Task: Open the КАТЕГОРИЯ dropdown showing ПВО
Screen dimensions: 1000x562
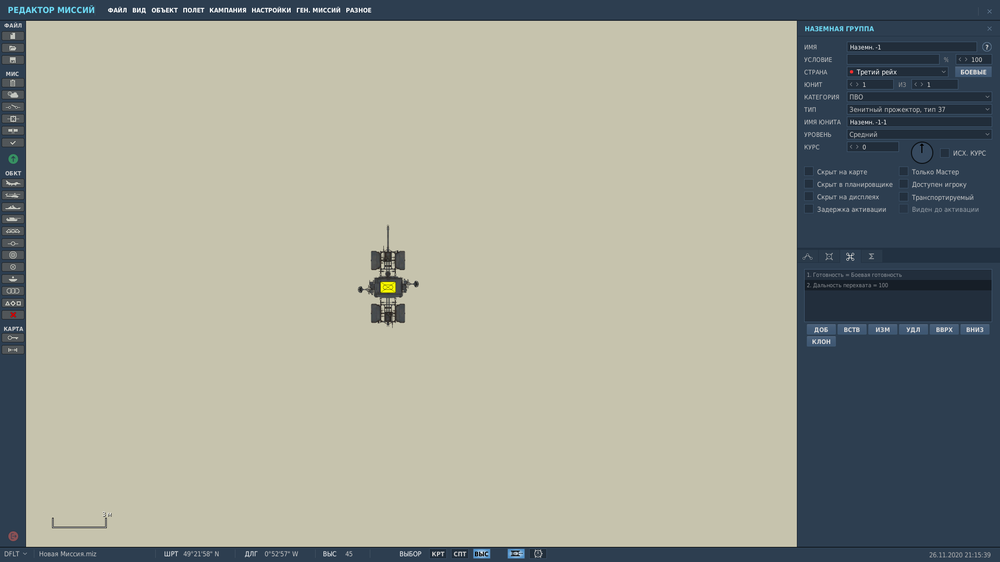Action: 919,97
